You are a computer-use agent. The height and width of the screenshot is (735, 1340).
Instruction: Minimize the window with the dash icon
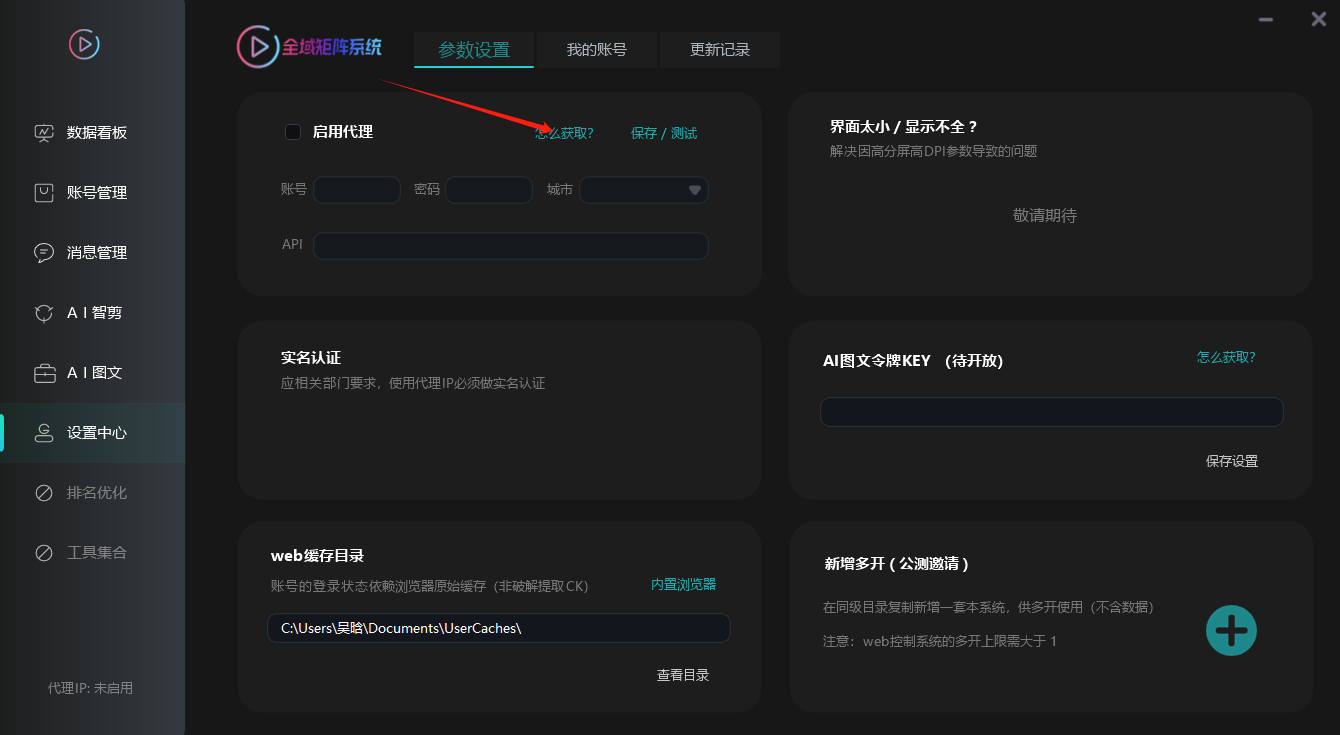point(1267,19)
